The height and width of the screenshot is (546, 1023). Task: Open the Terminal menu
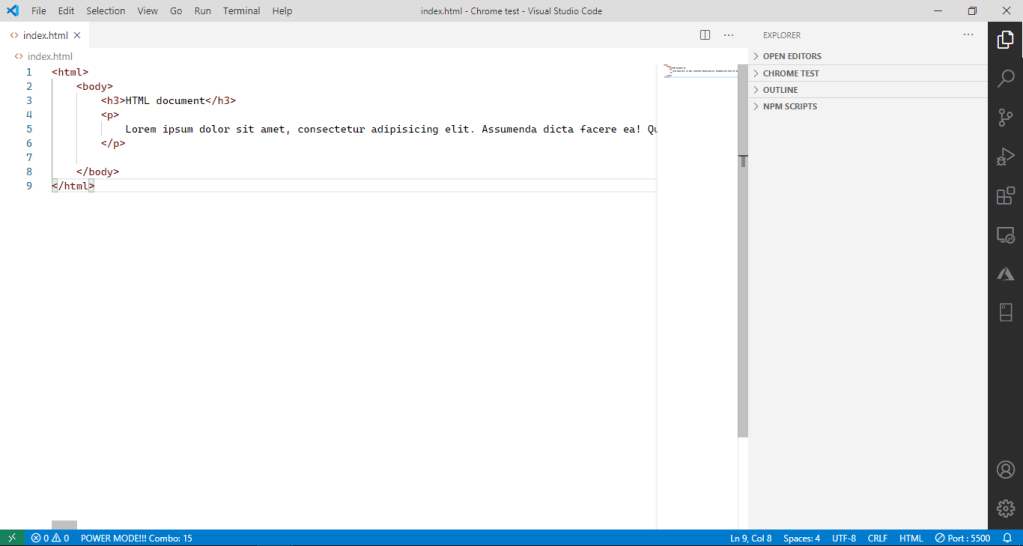coord(241,11)
